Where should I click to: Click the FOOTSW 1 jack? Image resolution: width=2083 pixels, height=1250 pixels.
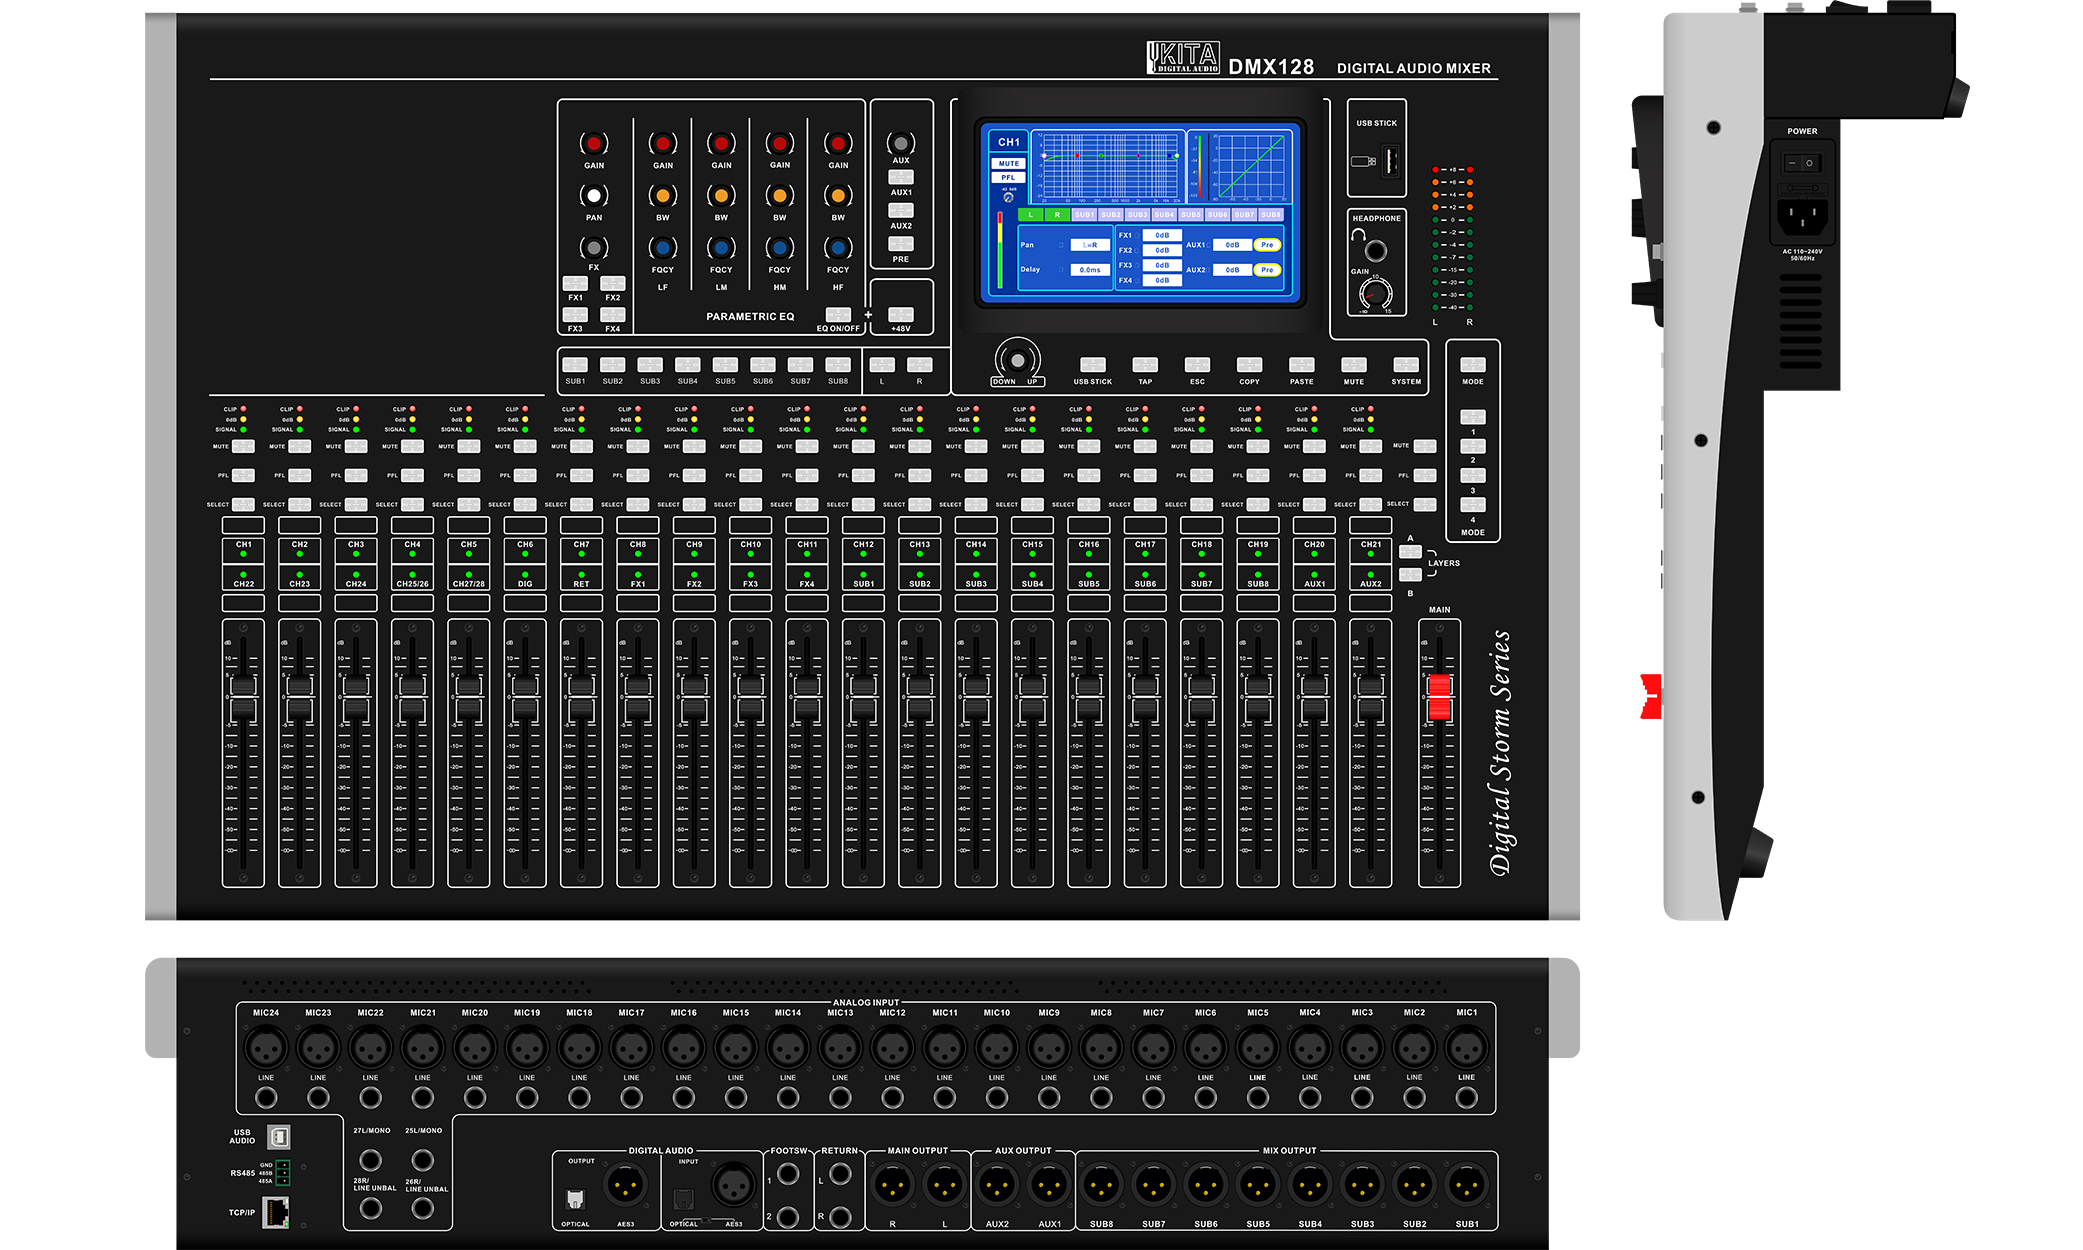point(788,1174)
